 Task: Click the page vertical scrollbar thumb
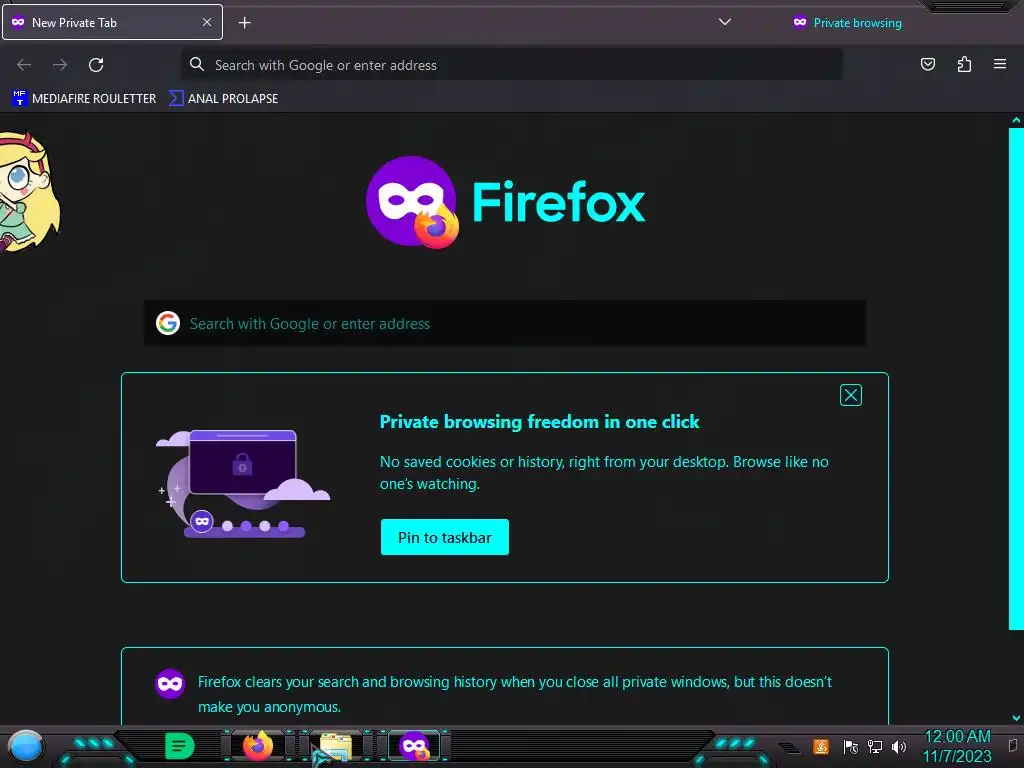click(1016, 379)
